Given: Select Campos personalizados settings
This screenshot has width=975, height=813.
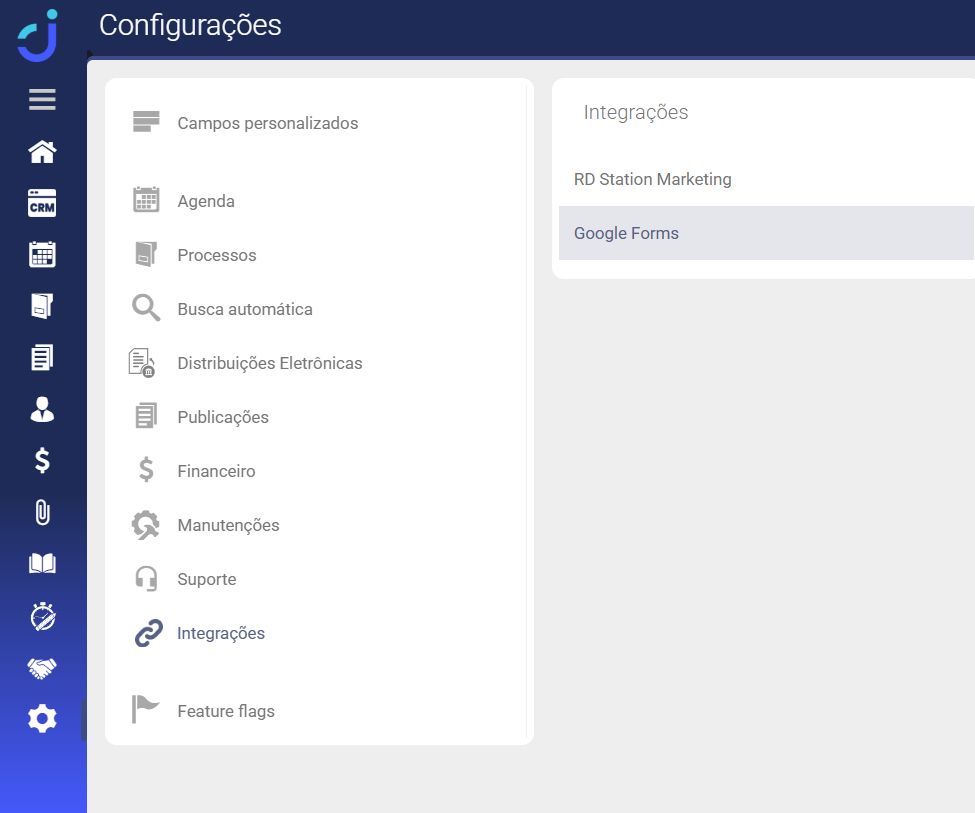Looking at the screenshot, I should (x=267, y=124).
